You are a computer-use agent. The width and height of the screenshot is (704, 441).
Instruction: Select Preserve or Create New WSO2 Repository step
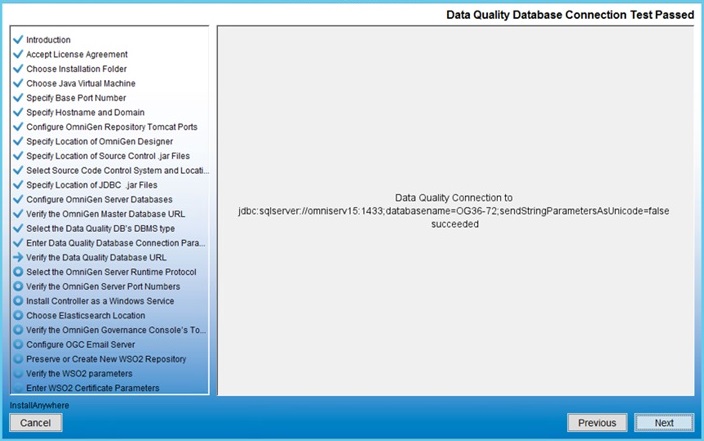click(x=106, y=359)
